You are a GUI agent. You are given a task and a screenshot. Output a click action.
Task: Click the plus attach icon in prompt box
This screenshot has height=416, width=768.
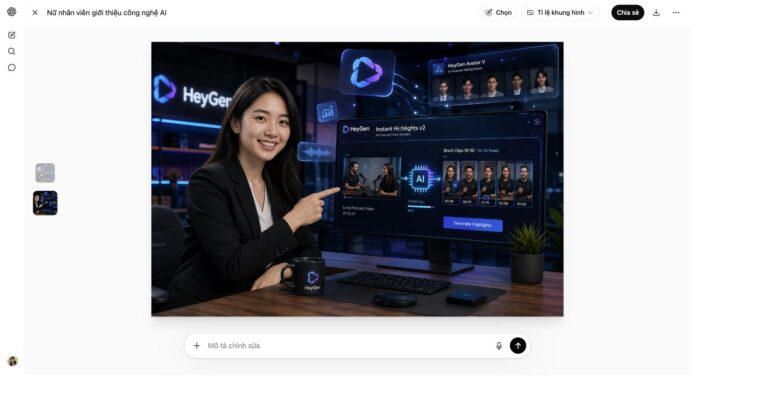point(196,346)
